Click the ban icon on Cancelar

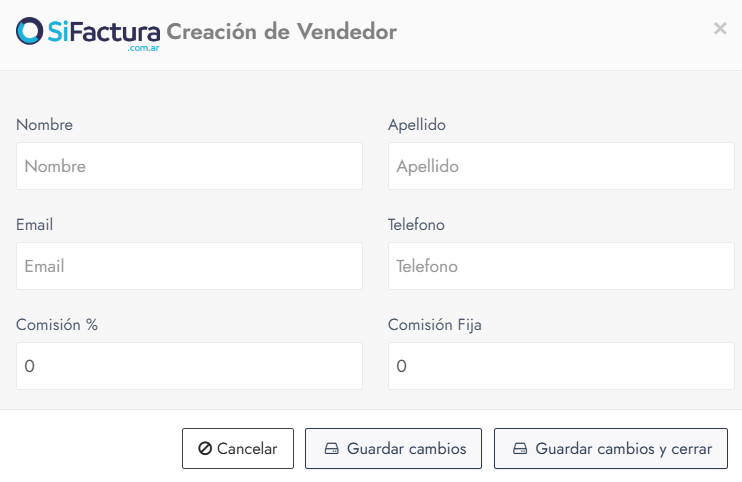[x=205, y=449]
